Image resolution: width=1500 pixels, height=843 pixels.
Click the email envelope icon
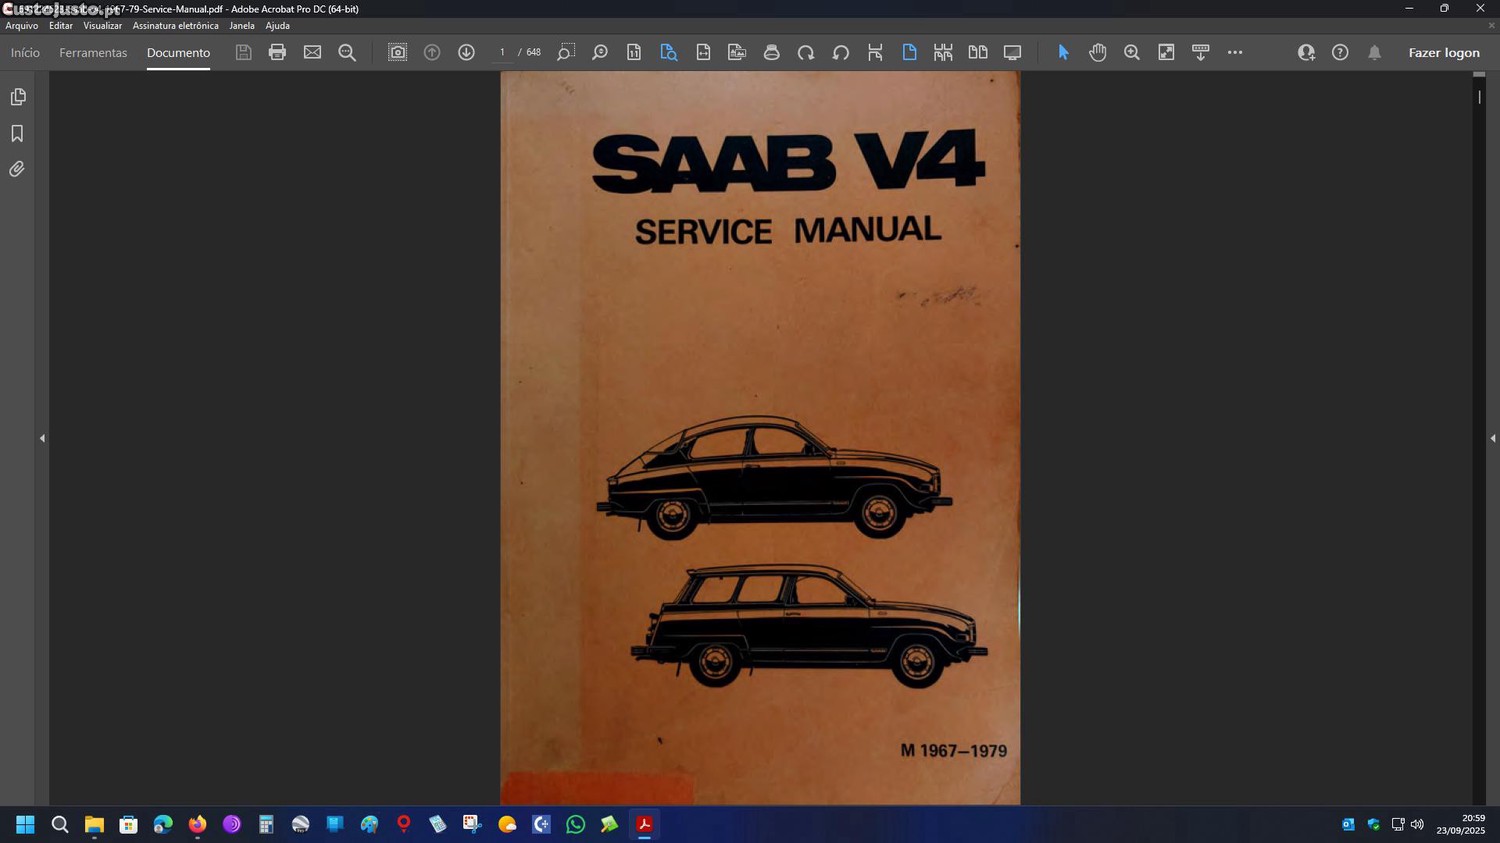[312, 52]
